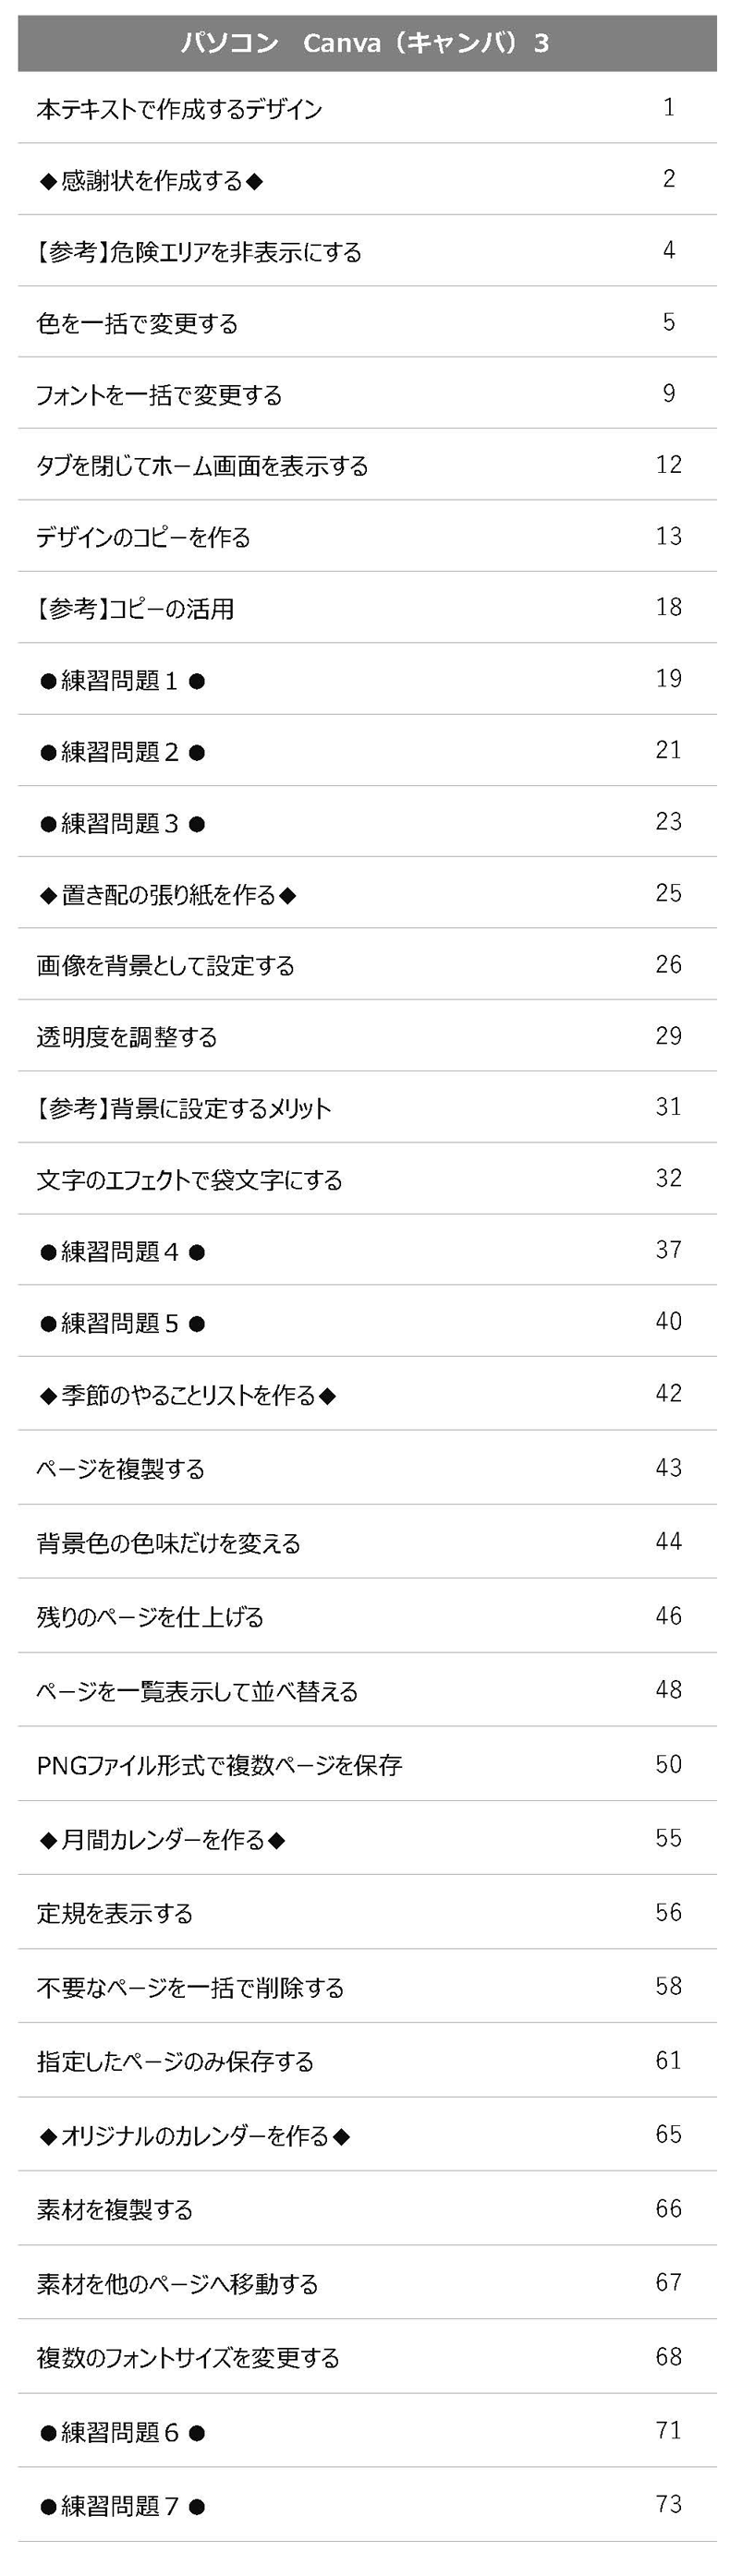Screen dimensions: 730x2576
Task: Click 'タブを閉じてホーム画面を表示する' row
Action: (202, 466)
